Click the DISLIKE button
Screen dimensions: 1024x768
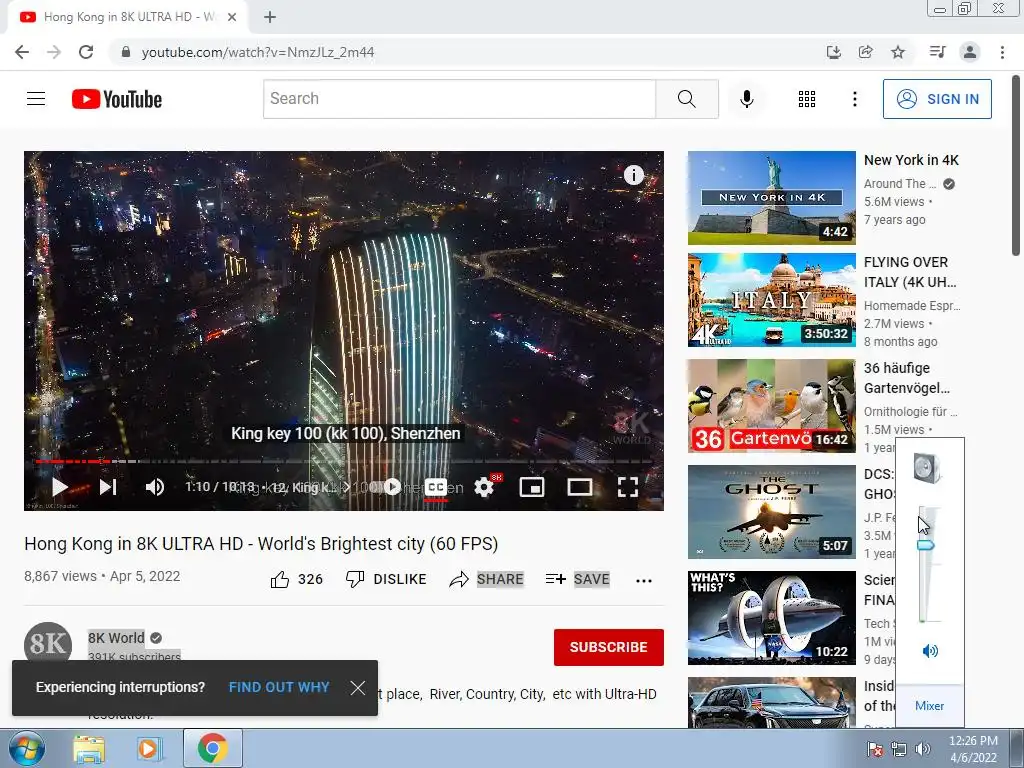[386, 579]
